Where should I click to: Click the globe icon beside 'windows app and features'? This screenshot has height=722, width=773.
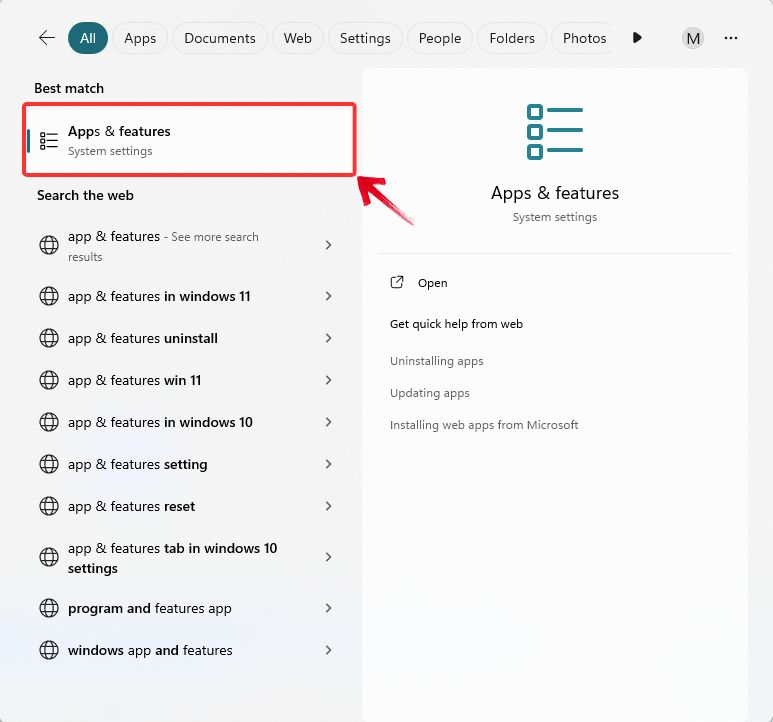pos(49,650)
